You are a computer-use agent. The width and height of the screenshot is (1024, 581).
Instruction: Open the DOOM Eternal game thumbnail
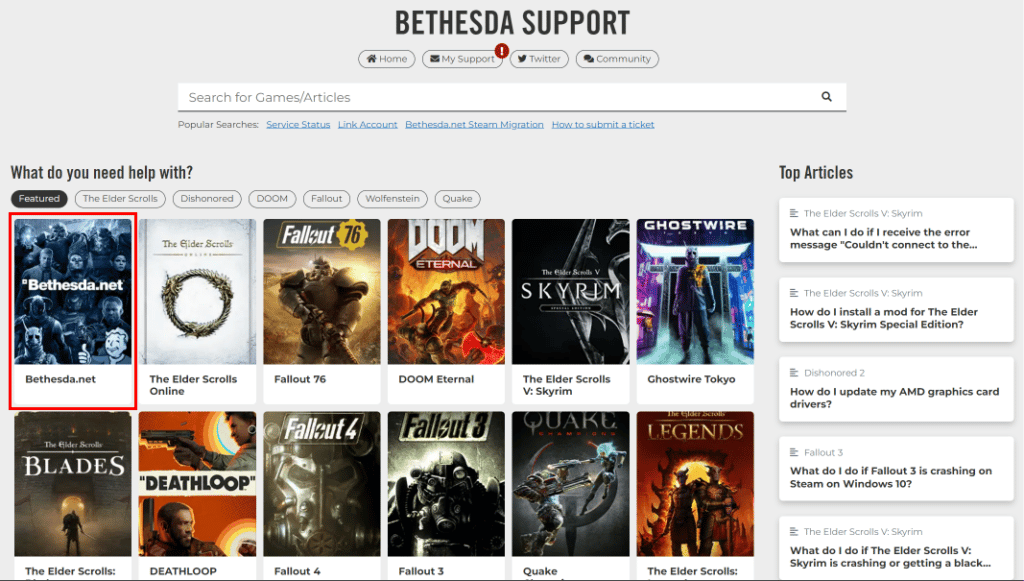(x=445, y=290)
